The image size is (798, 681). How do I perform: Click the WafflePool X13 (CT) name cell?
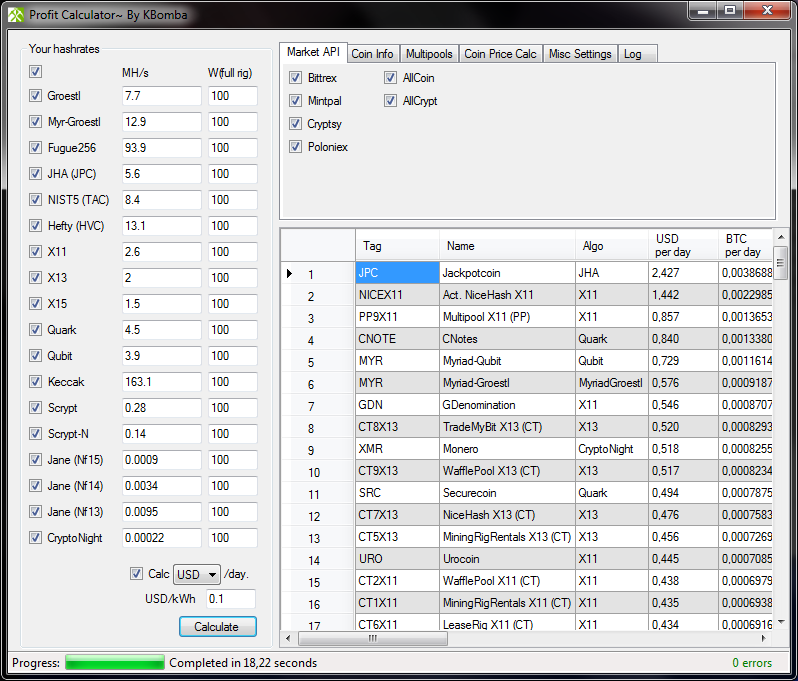(x=507, y=471)
